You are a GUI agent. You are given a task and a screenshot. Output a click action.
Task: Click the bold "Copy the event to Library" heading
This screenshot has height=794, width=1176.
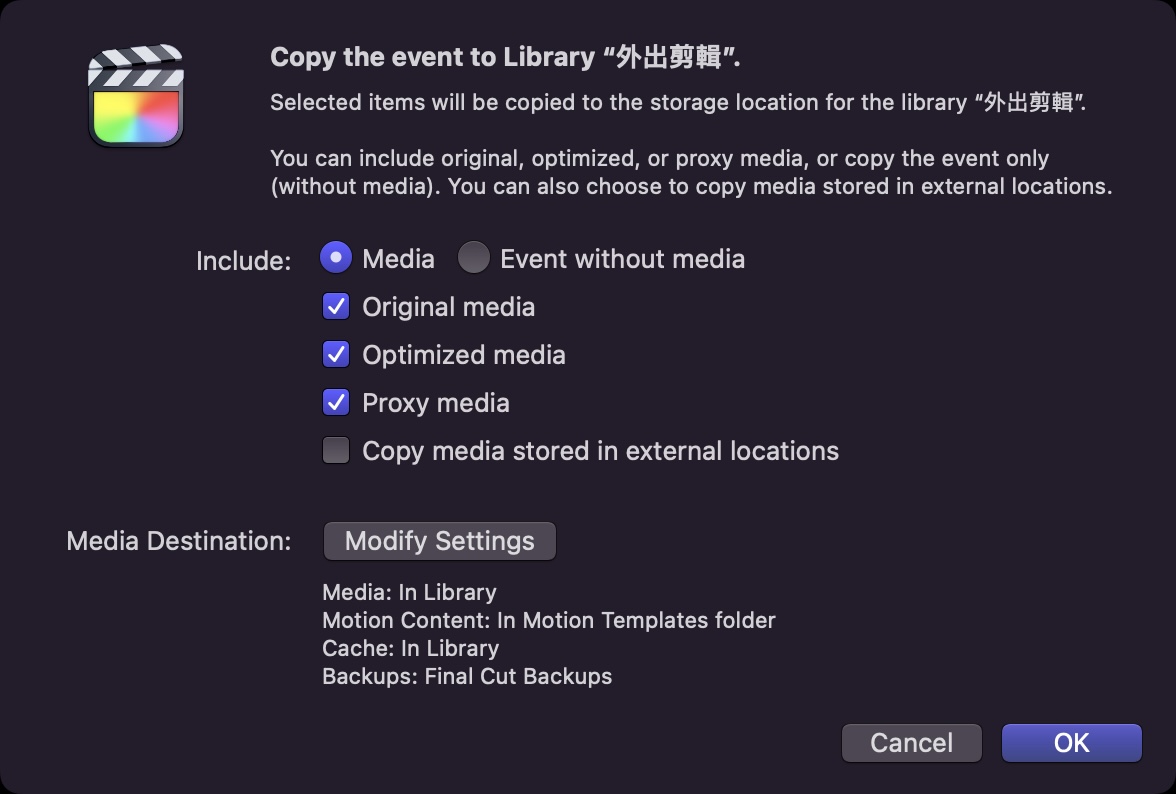[x=505, y=57]
